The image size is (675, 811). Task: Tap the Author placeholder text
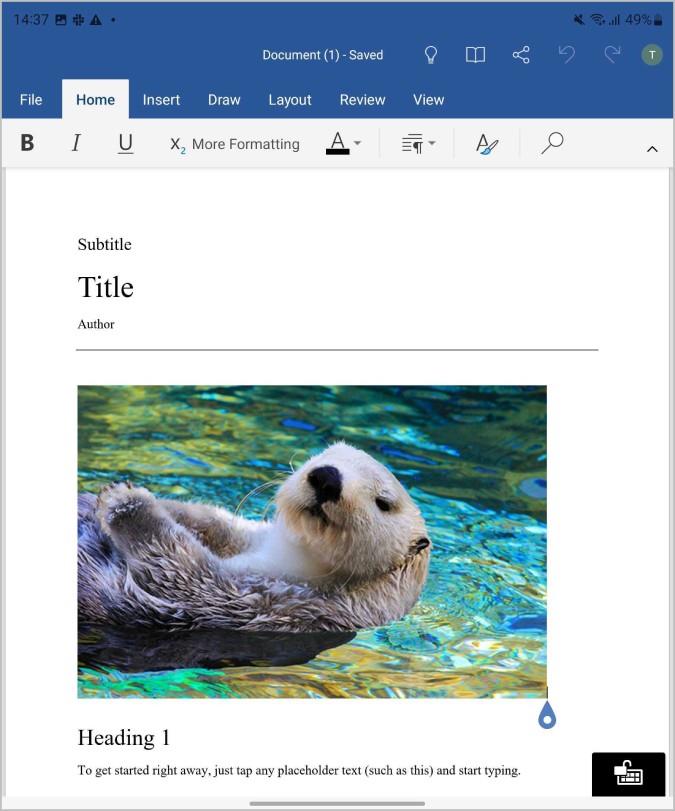pos(96,324)
